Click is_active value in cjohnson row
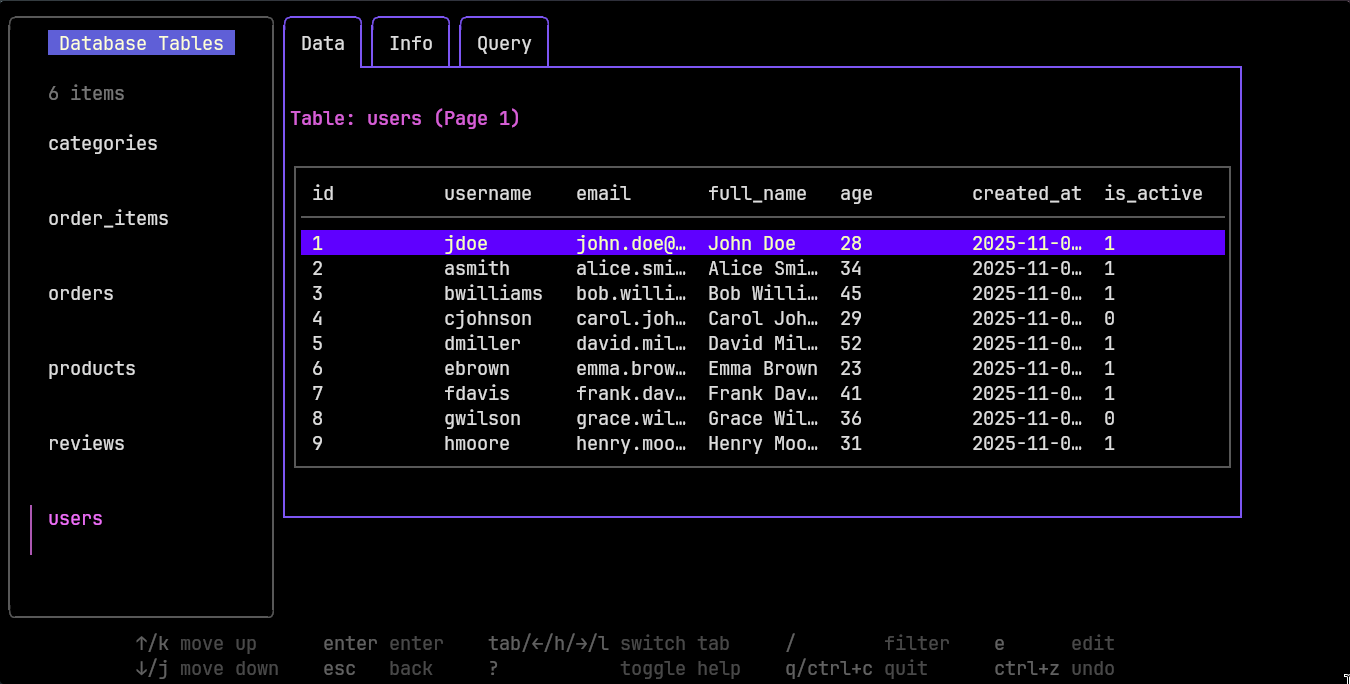 coord(1109,318)
